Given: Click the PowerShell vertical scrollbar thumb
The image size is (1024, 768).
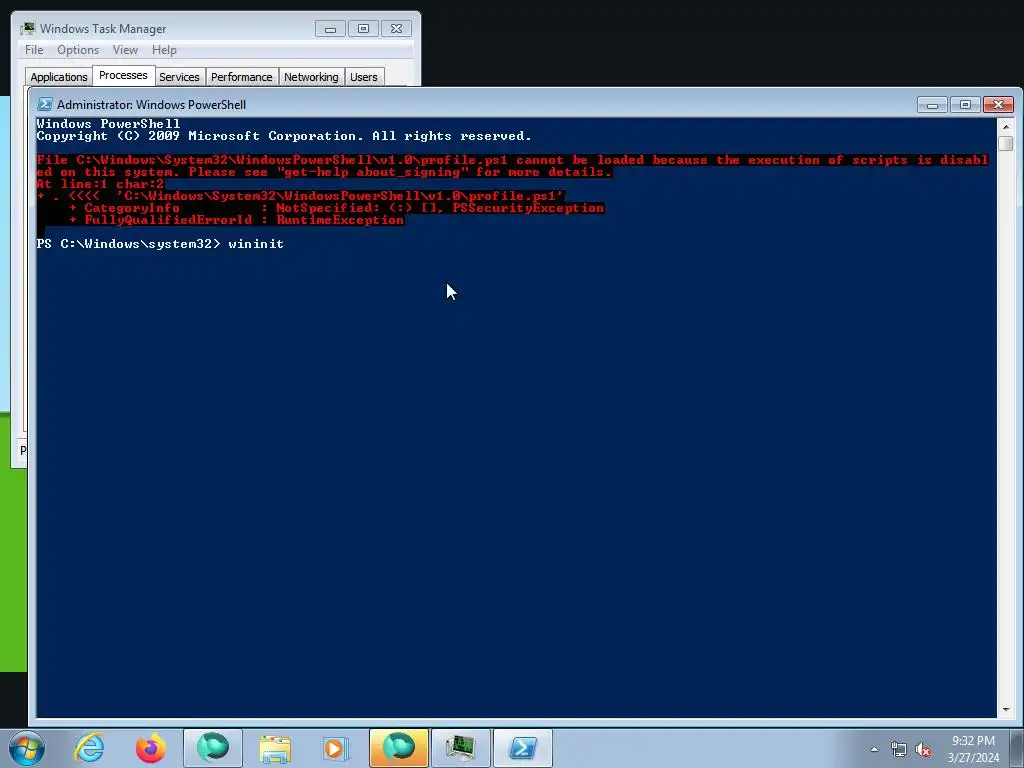Looking at the screenshot, I should pyautogui.click(x=1006, y=143).
